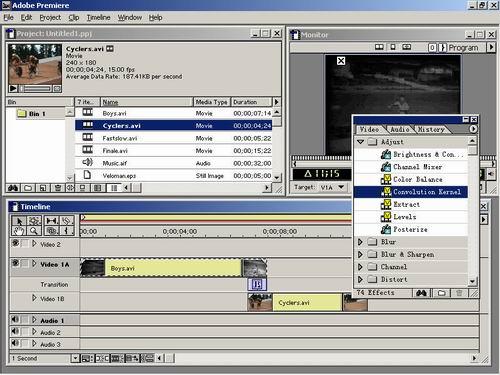Select the Cyclers.avi clip on Video 1B
Viewport: 500px width, 375px height.
coord(307,303)
